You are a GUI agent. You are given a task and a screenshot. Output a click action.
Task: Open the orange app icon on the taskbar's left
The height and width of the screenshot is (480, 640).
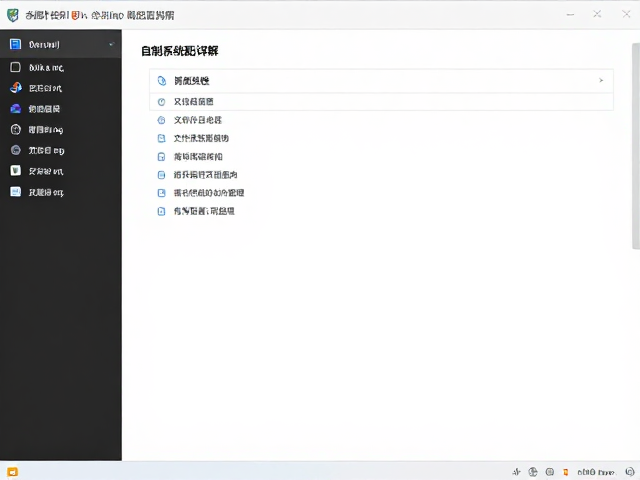tap(13, 472)
